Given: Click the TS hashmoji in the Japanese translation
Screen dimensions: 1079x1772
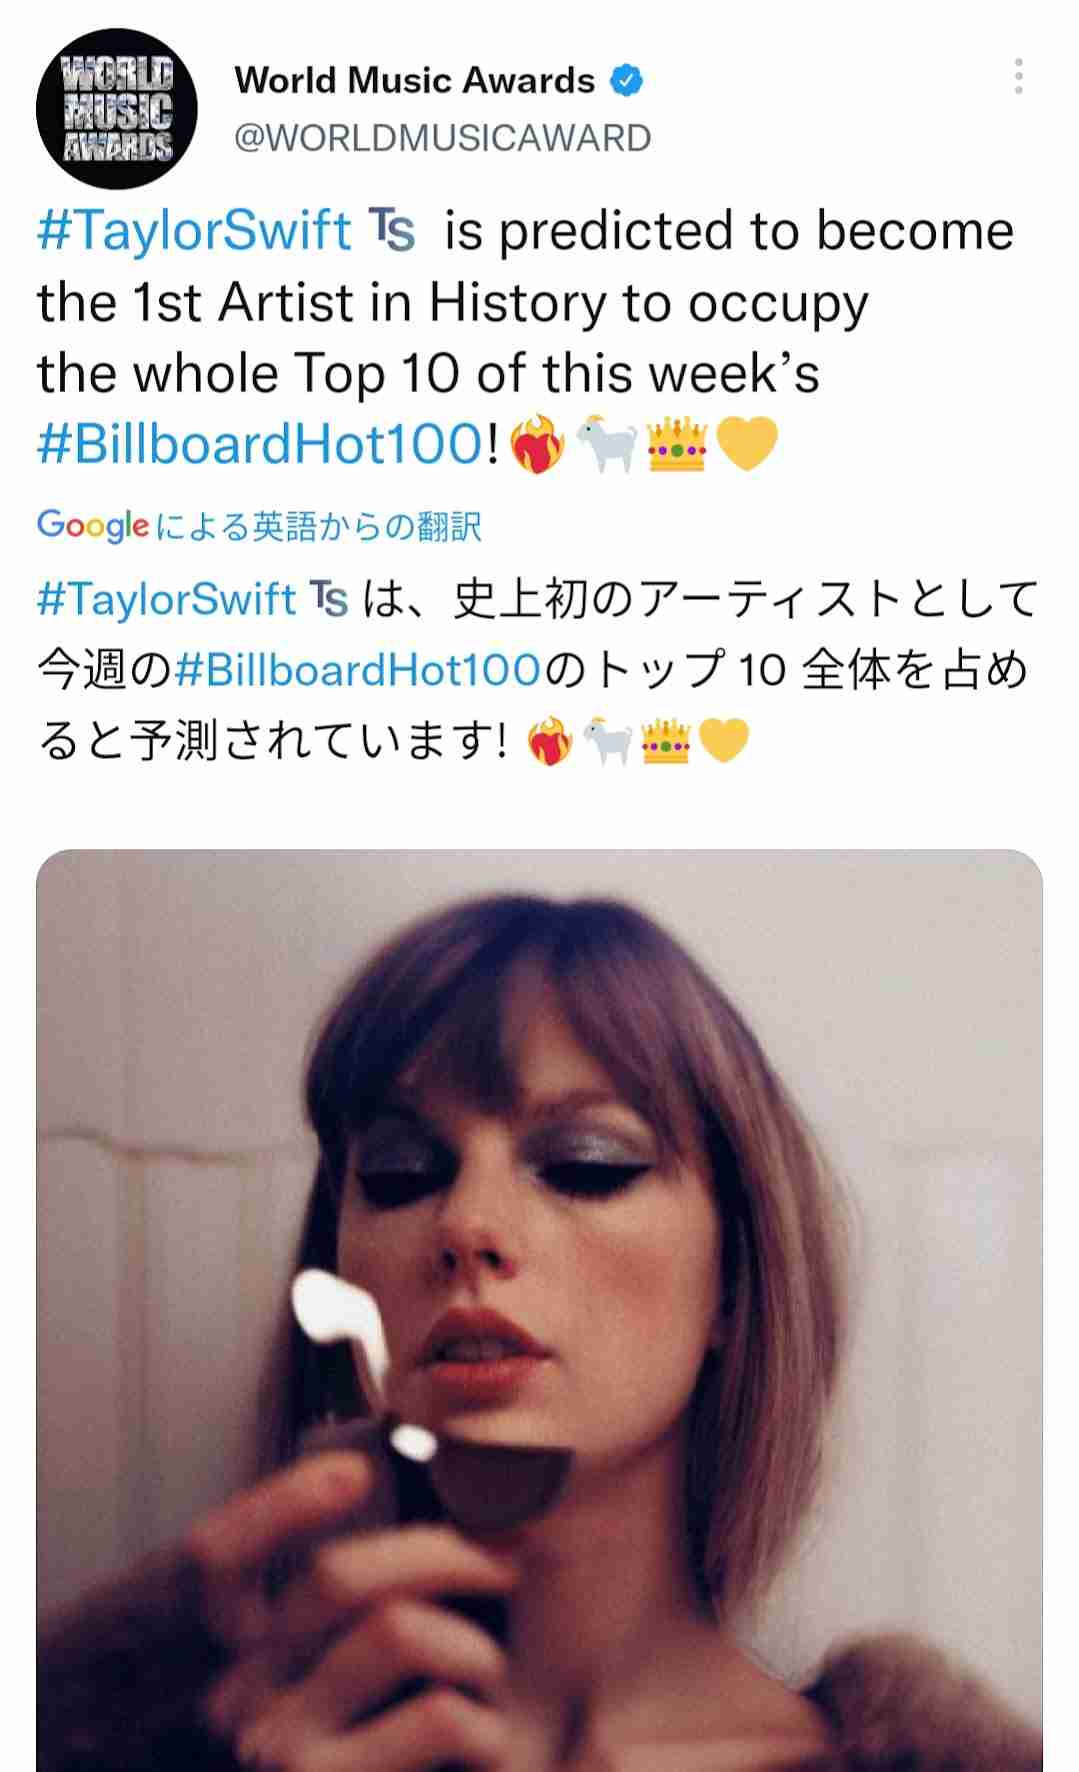Looking at the screenshot, I should coord(328,600).
